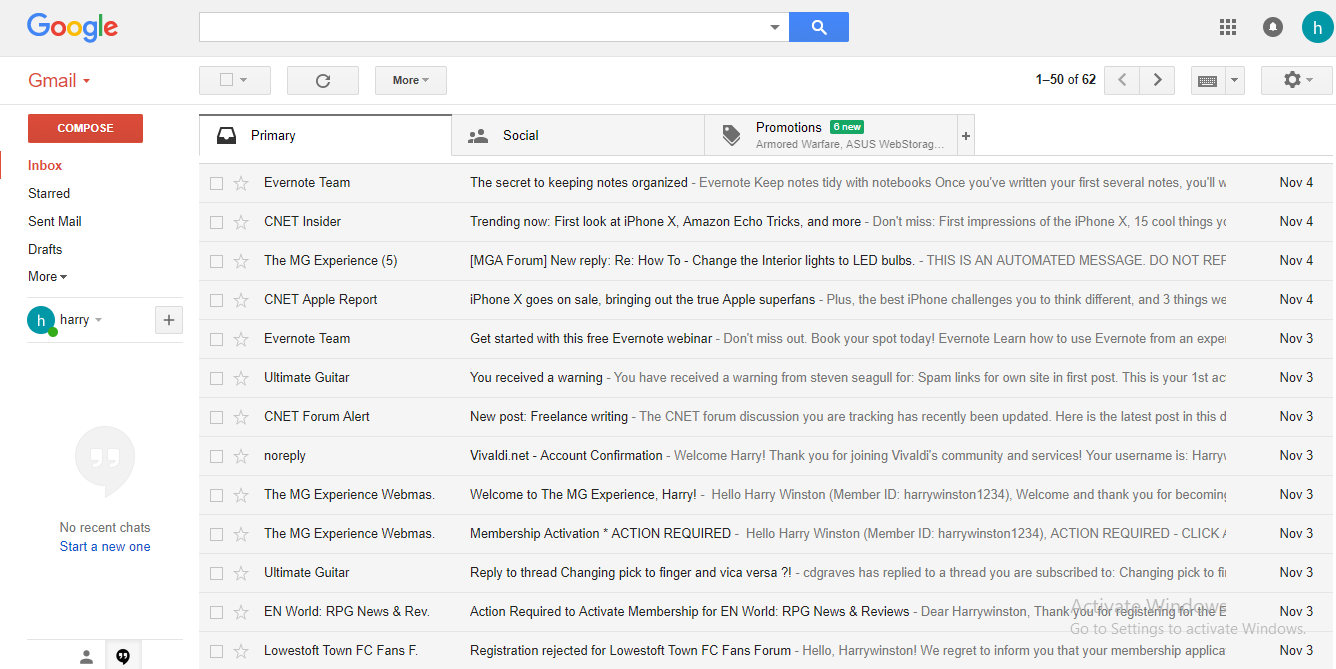Open the More actions dropdown
Screen dimensions: 1336x669
[x=411, y=80]
